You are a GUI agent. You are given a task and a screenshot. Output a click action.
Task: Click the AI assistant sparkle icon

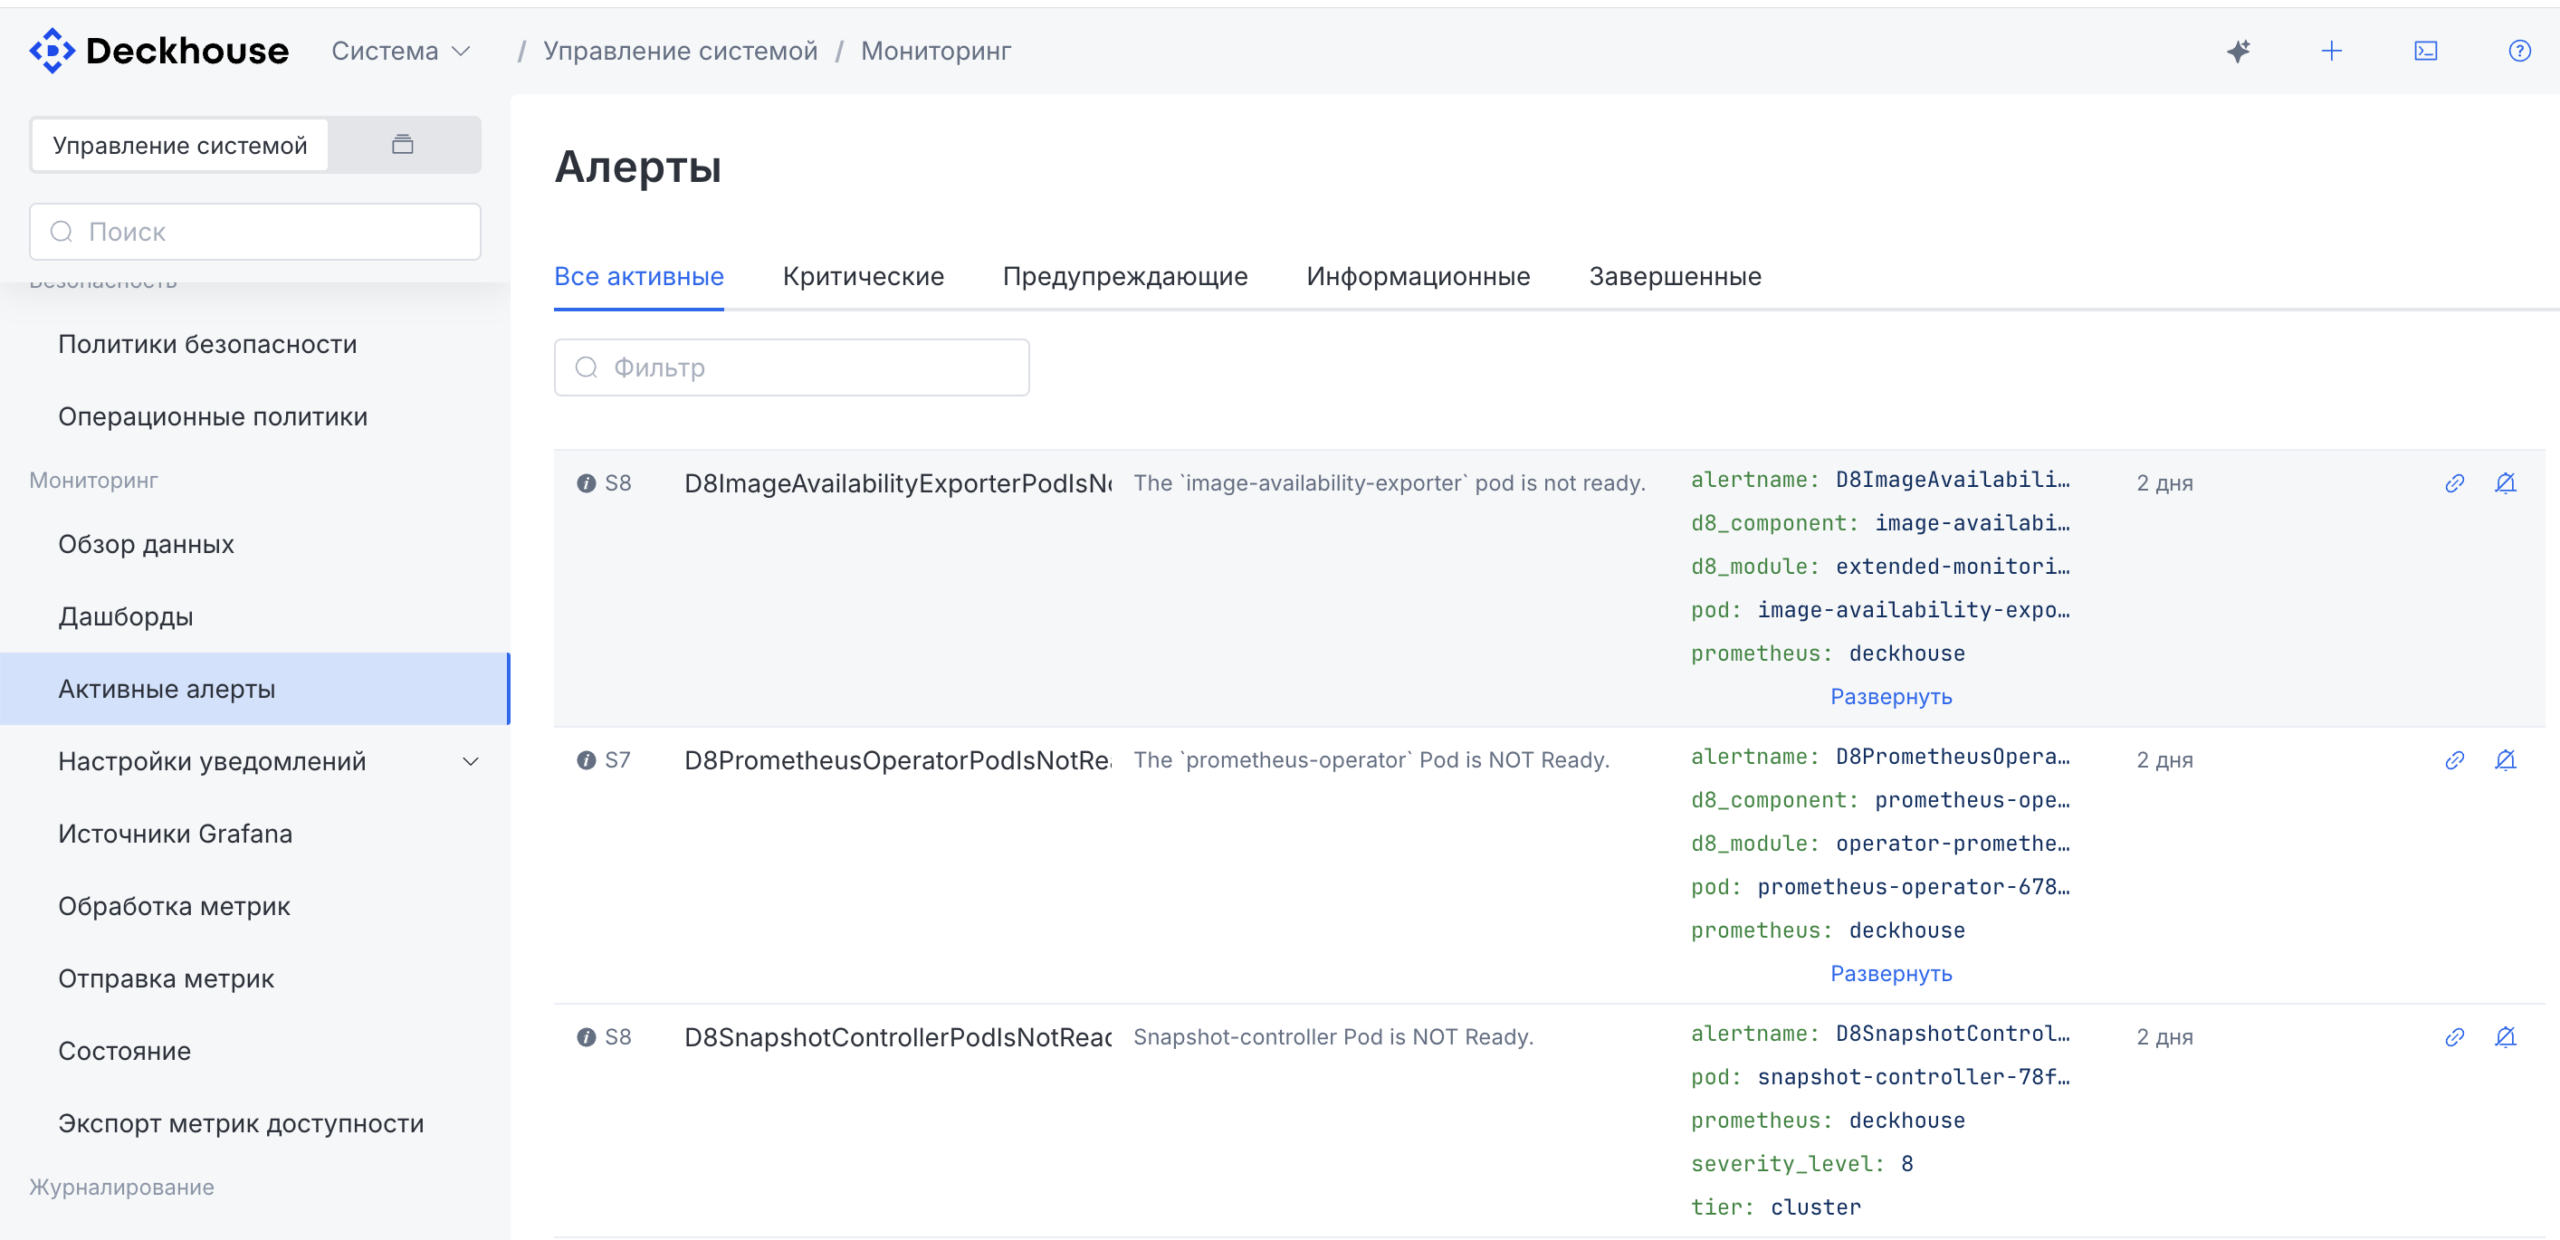(2238, 51)
